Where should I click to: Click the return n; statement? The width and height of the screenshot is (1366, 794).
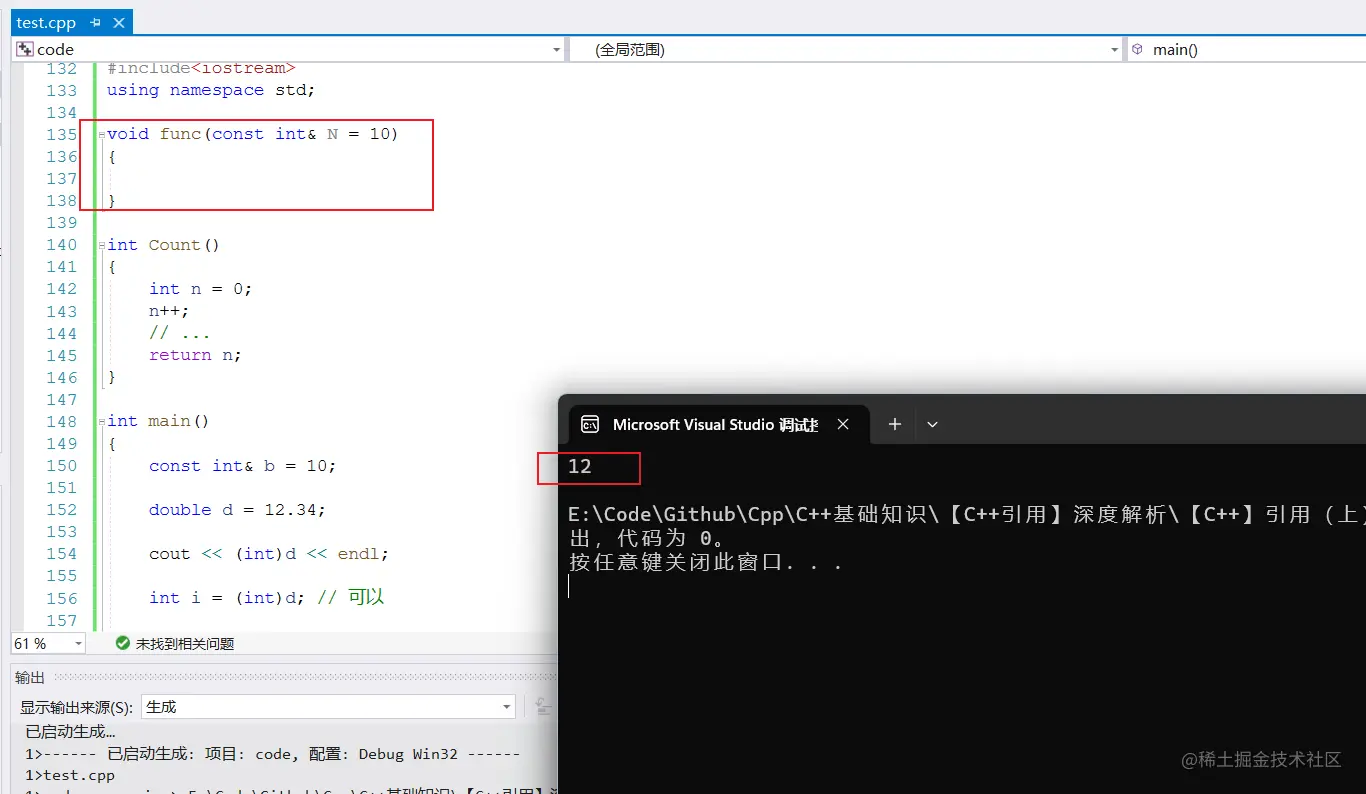click(x=195, y=355)
